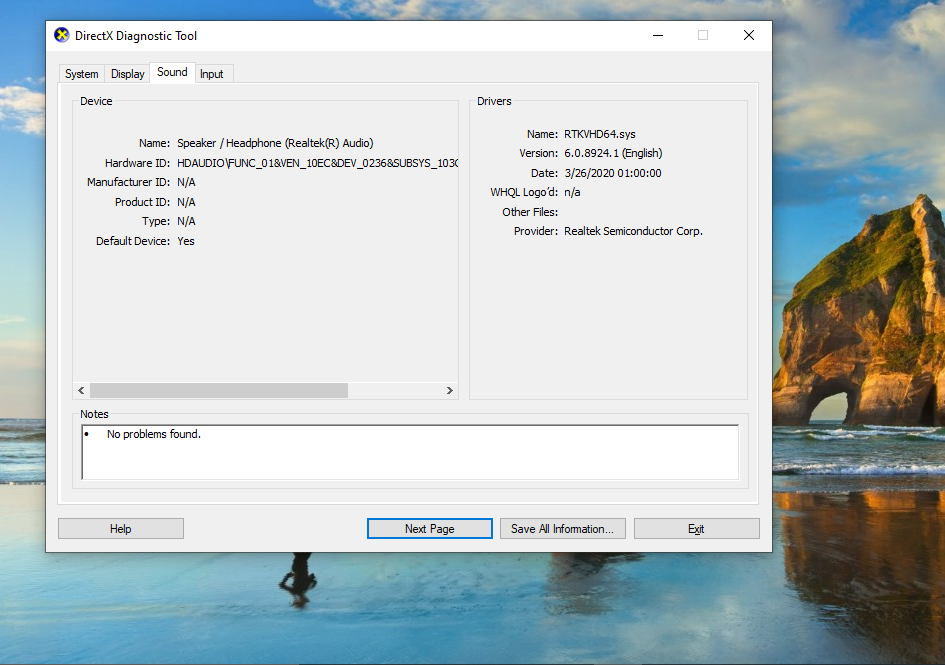Image resolution: width=945 pixels, height=665 pixels.
Task: Go to the Input tab
Action: pyautogui.click(x=212, y=74)
